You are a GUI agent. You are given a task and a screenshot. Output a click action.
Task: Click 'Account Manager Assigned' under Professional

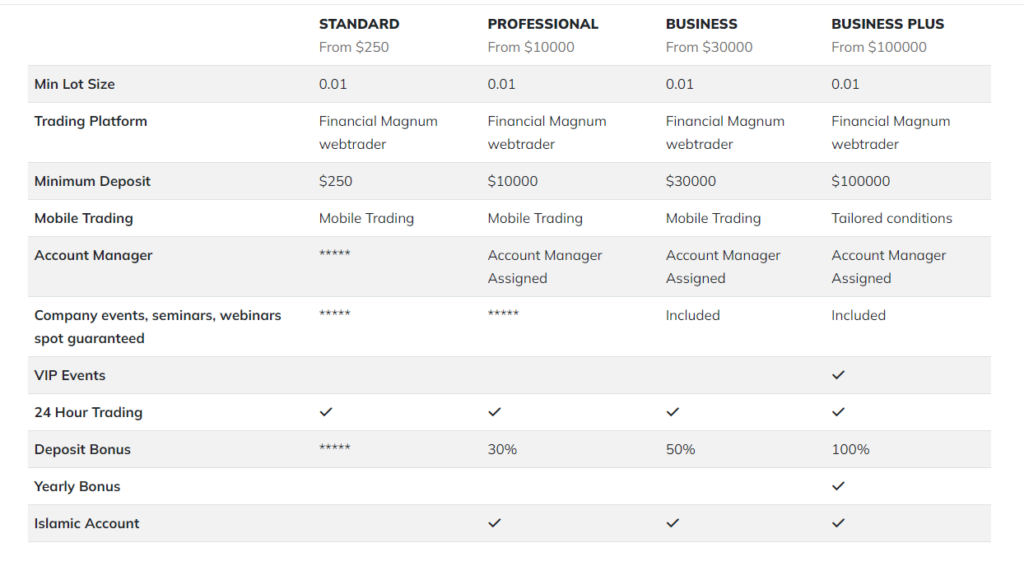544,267
